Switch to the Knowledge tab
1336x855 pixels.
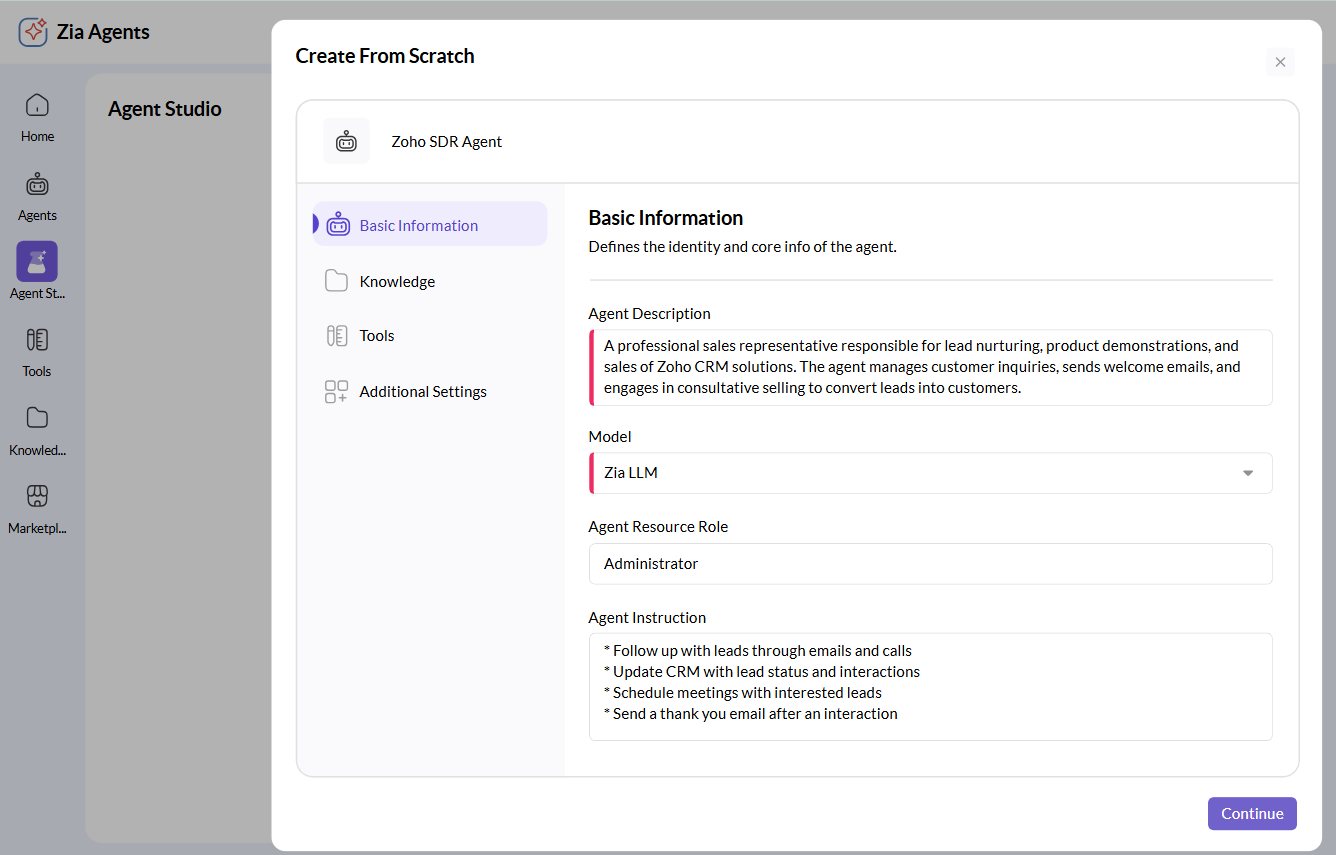pos(396,281)
